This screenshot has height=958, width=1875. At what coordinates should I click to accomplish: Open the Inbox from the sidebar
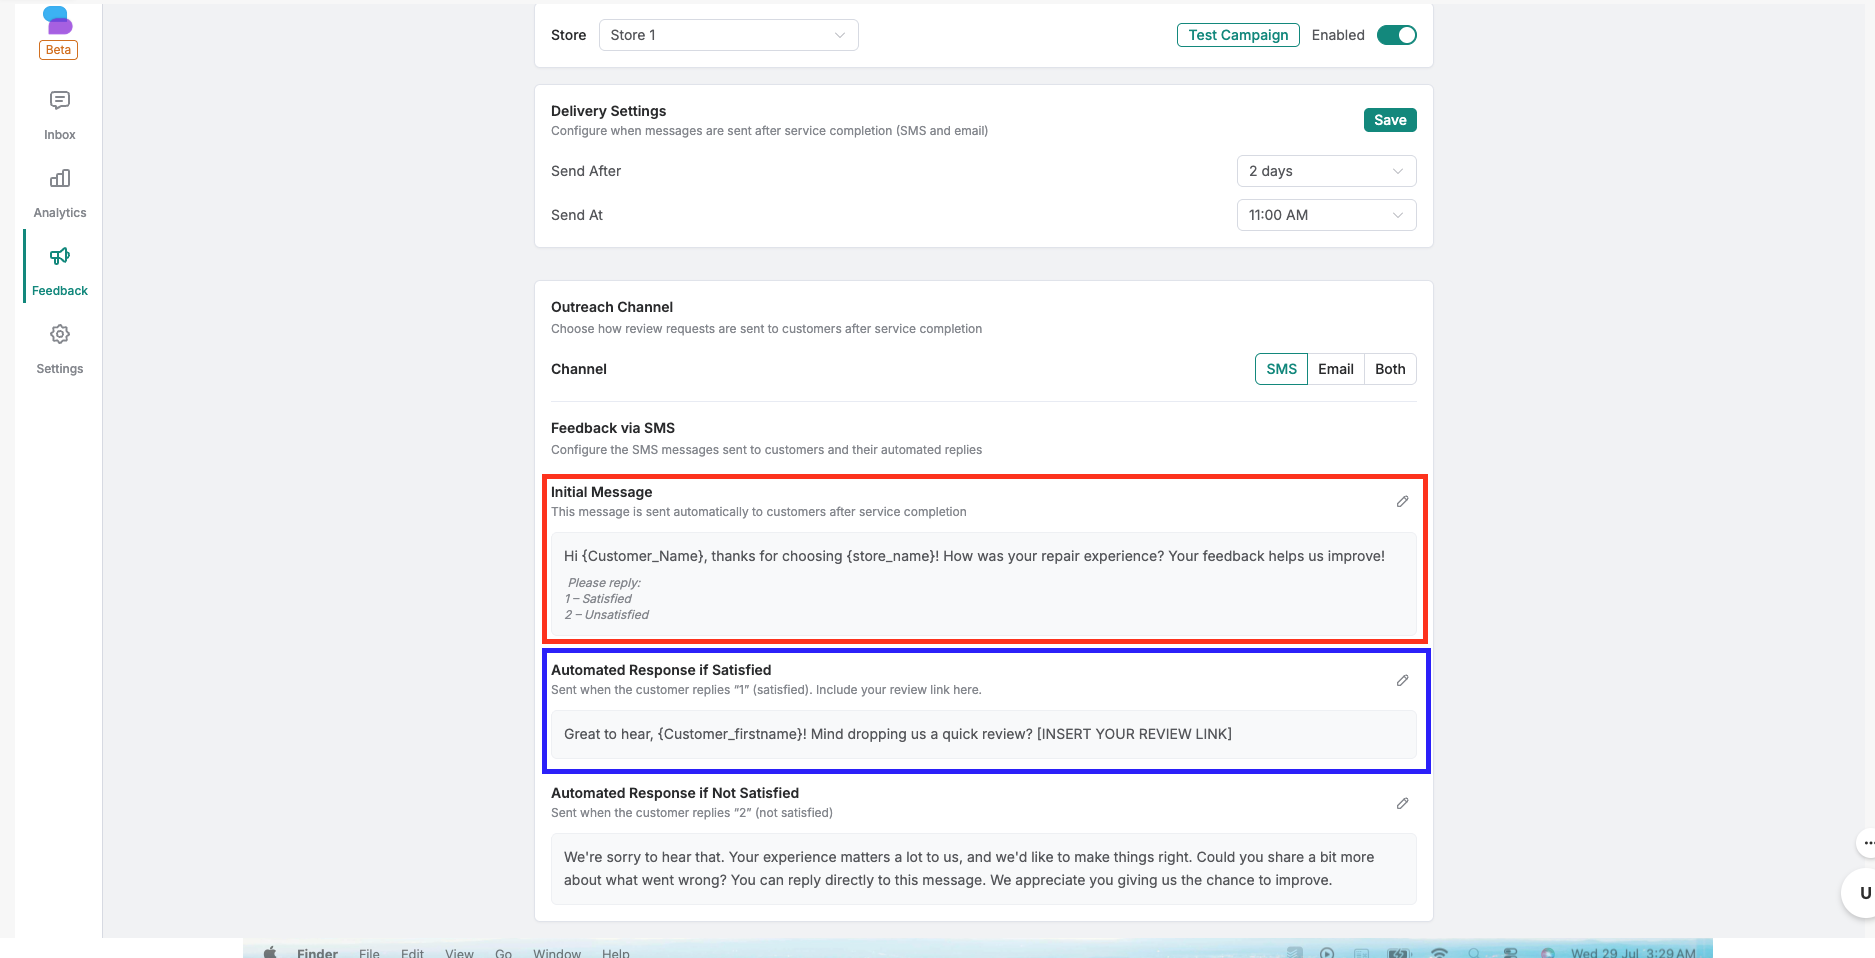pos(60,115)
